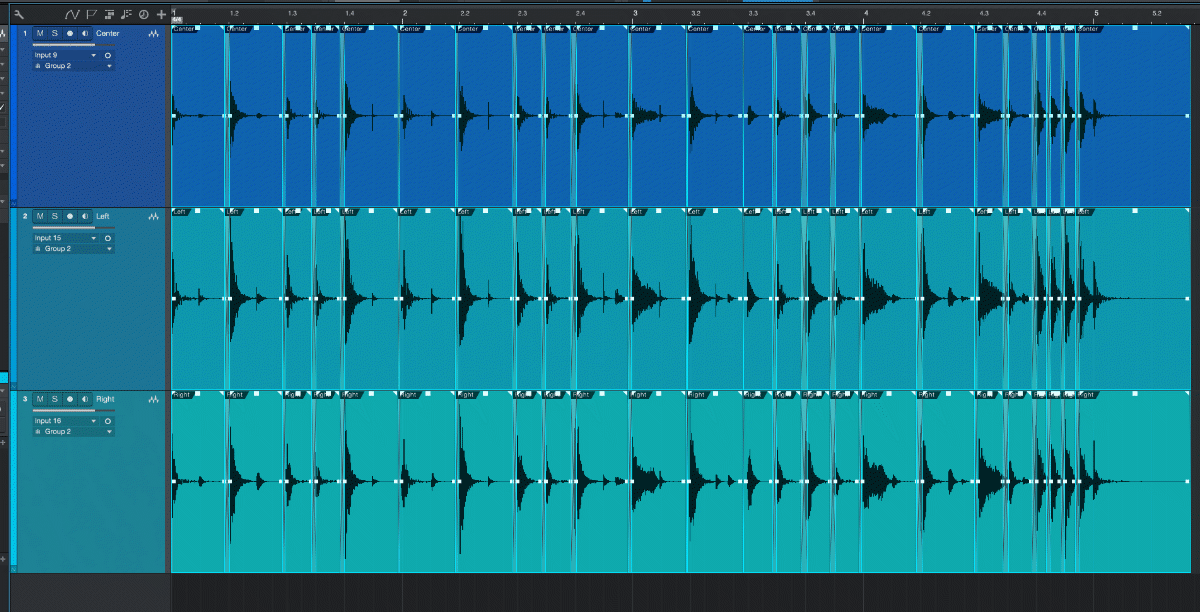Screen dimensions: 1200x612
Task: Click the channel mode circle beside Input 16
Action: (108, 422)
